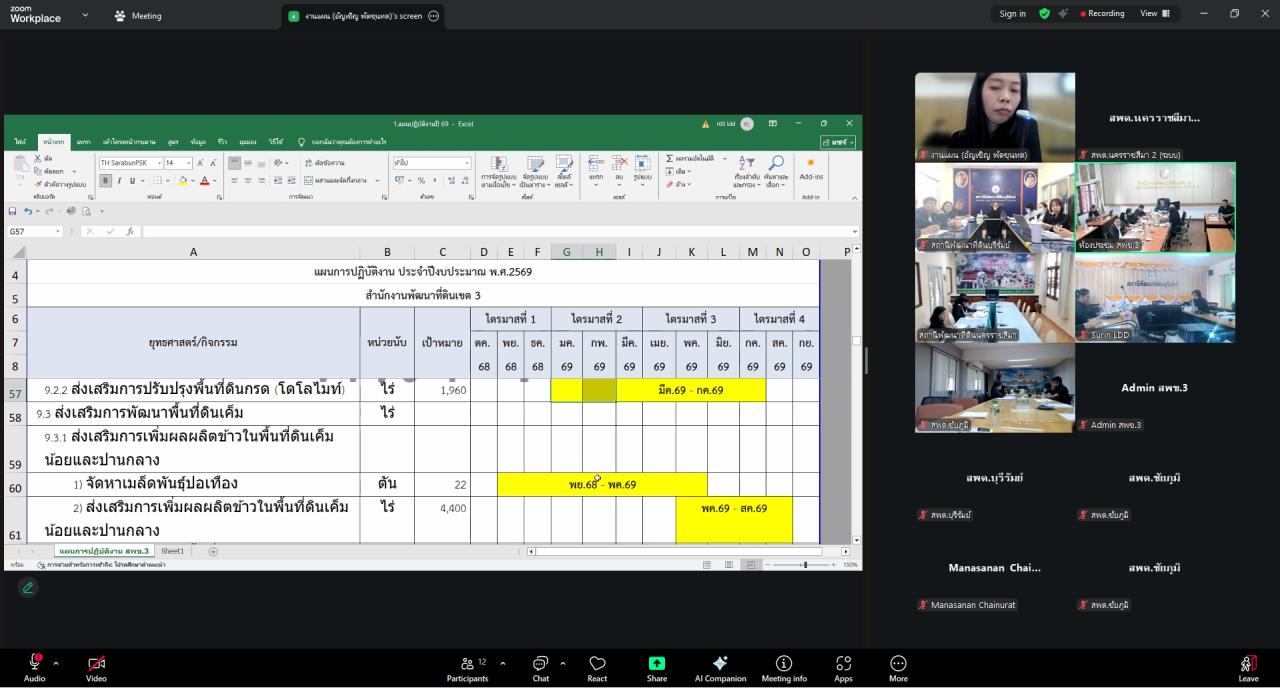This screenshot has height=688, width=1280.
Task: Expand the Participants options arrow
Action: pos(502,663)
